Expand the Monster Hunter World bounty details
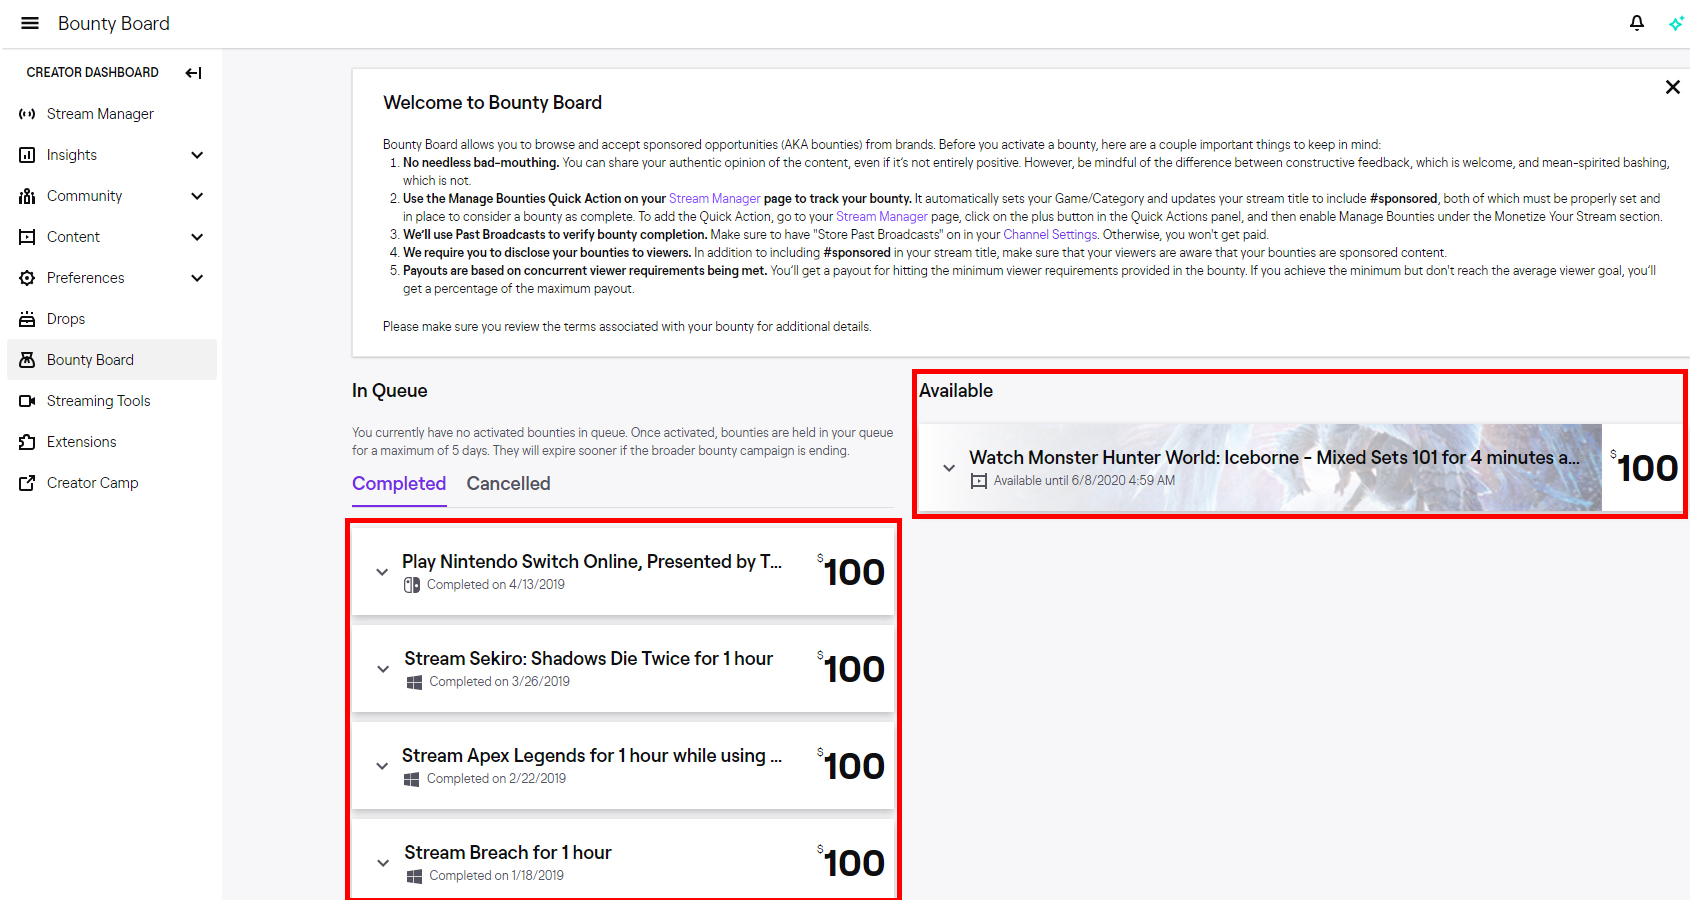The height and width of the screenshot is (900, 1690). [949, 468]
